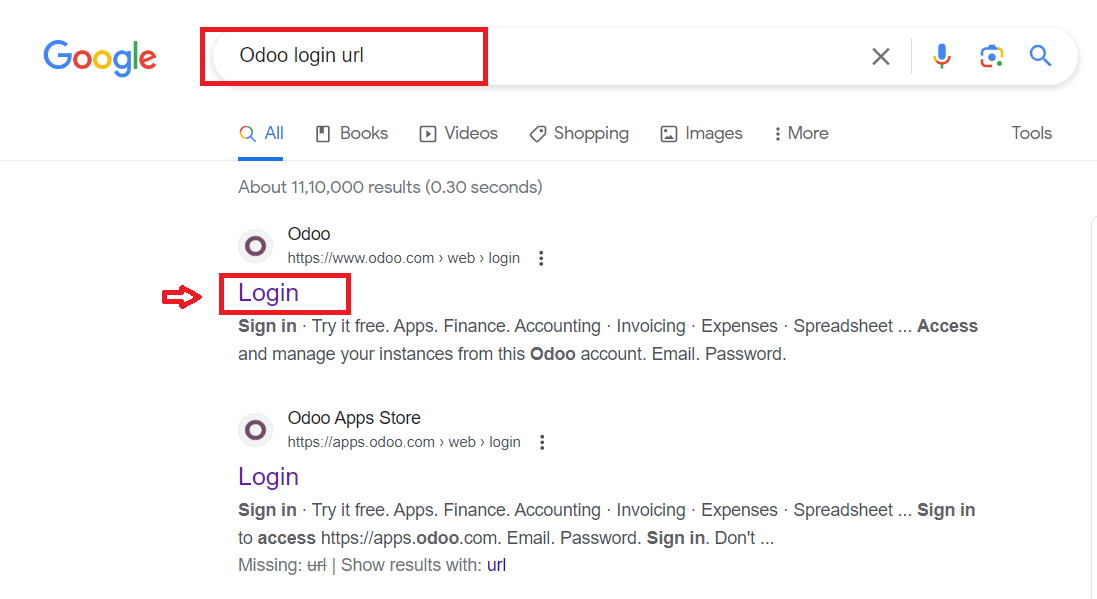The height and width of the screenshot is (599, 1097).
Task: Open the three-dot menu for the Odoo result
Action: 541,257
